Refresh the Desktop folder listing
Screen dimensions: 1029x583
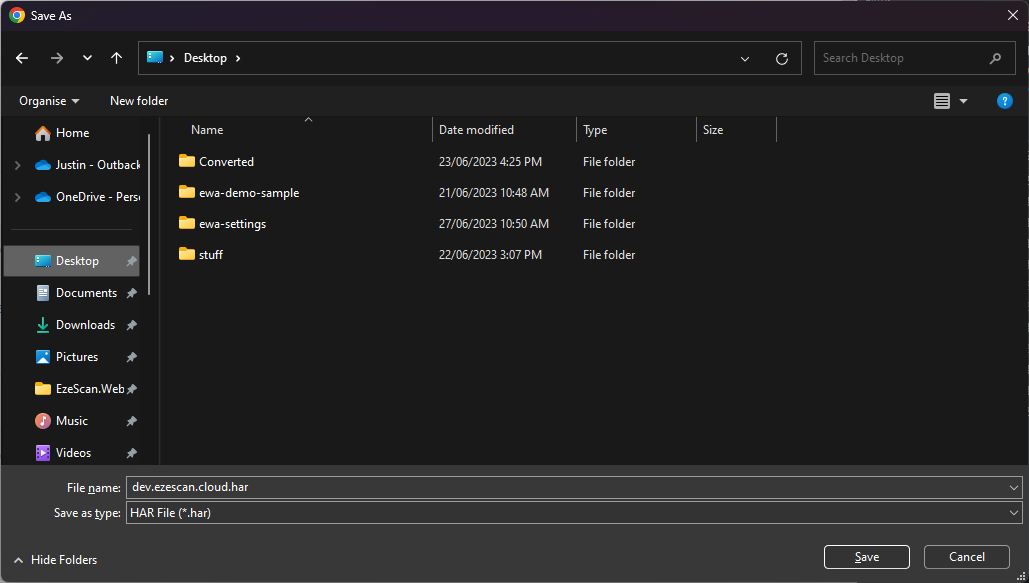tap(782, 59)
